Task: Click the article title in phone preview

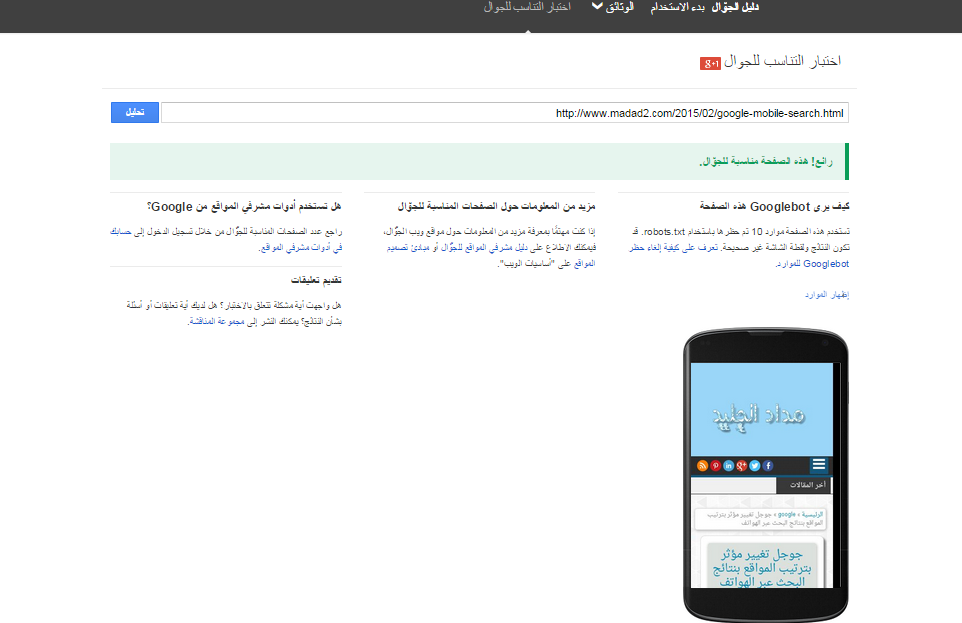Action: [x=761, y=568]
